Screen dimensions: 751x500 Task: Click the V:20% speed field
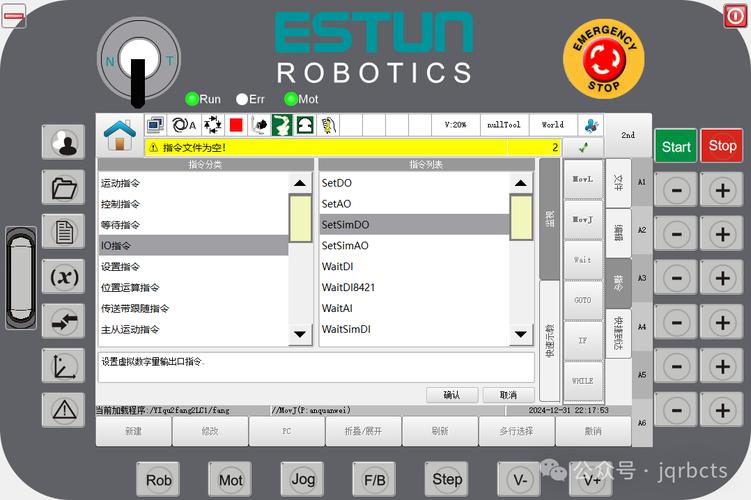455,125
